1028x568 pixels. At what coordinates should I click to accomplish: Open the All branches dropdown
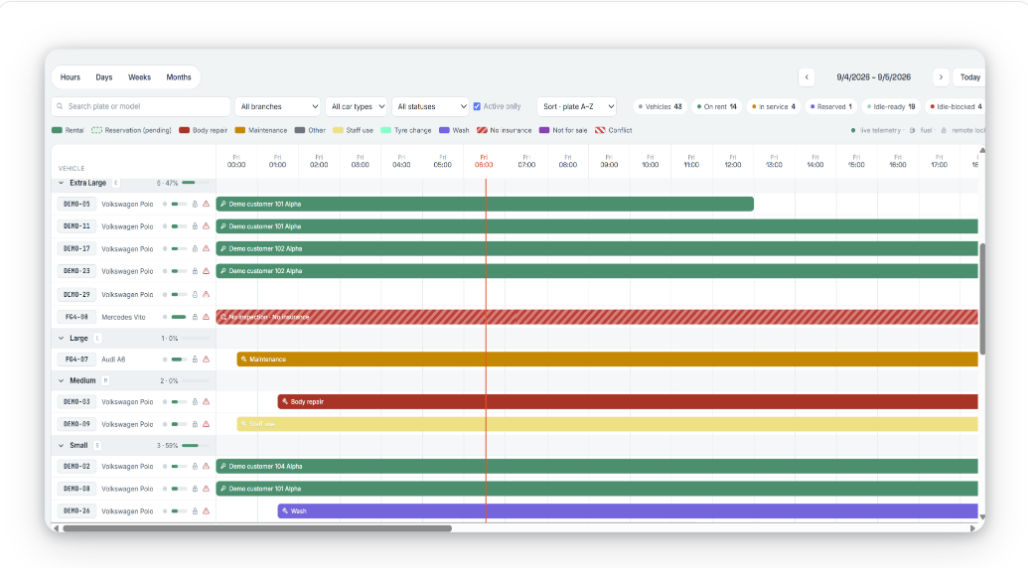coord(278,106)
